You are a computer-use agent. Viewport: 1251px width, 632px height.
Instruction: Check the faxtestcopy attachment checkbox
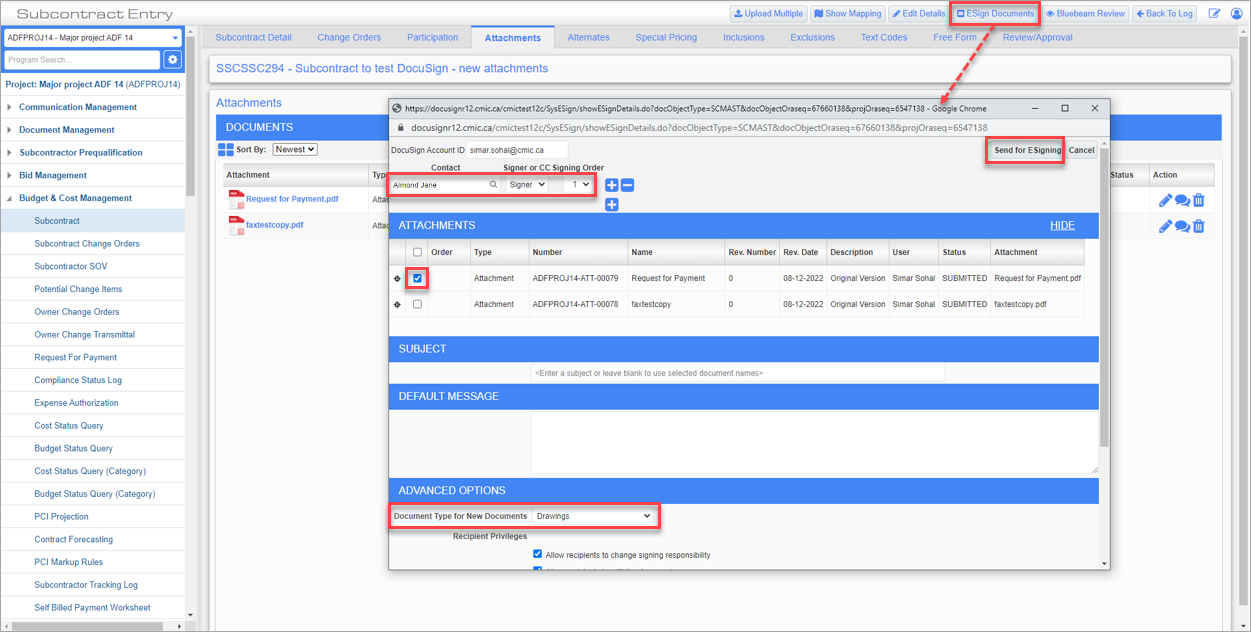(x=417, y=304)
